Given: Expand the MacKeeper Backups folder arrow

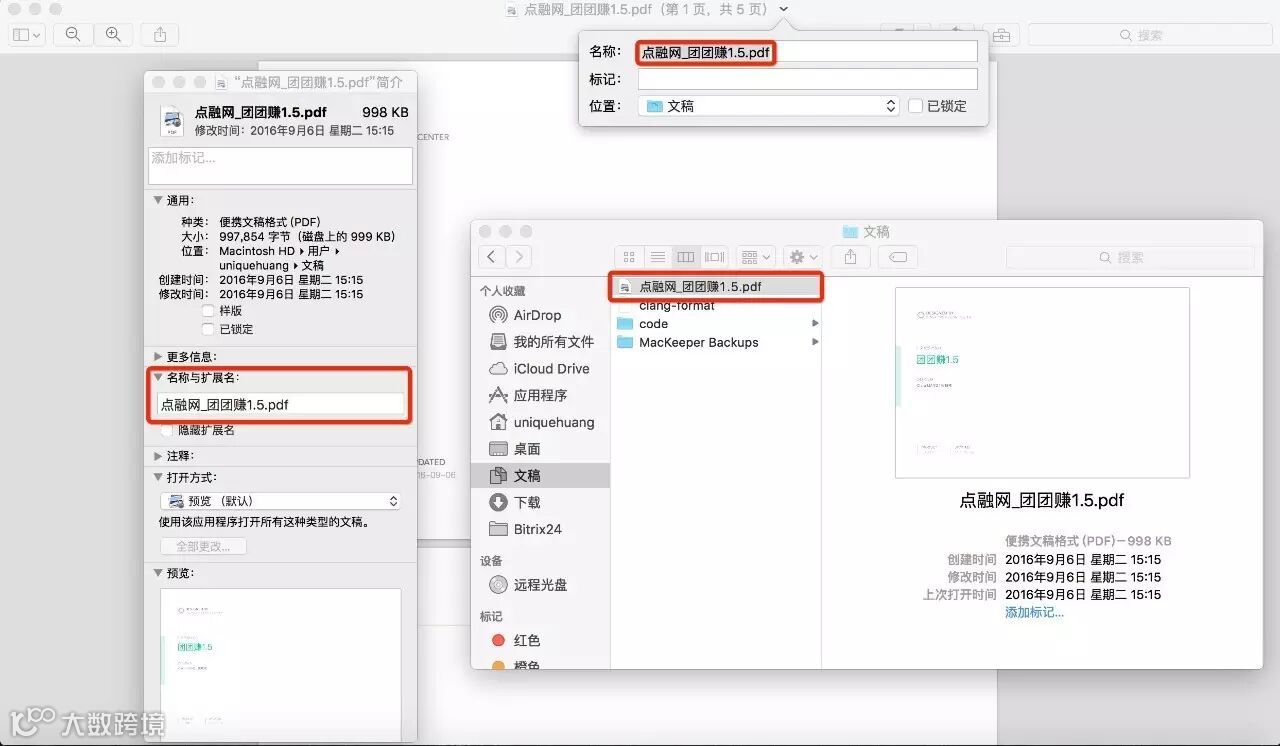Looking at the screenshot, I should click(x=815, y=342).
